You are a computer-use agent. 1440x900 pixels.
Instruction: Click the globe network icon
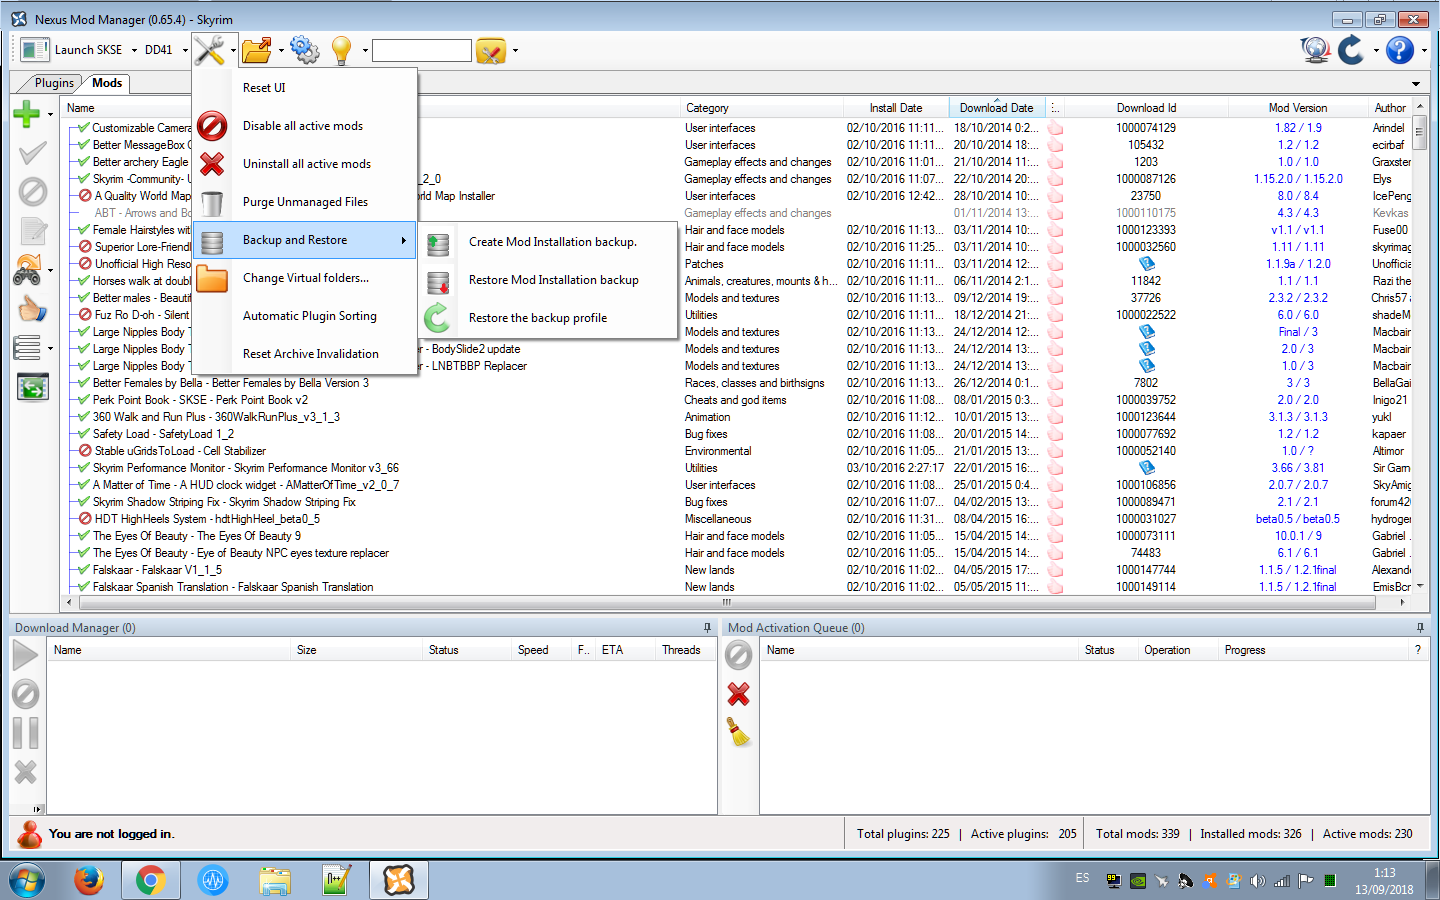coord(1316,50)
